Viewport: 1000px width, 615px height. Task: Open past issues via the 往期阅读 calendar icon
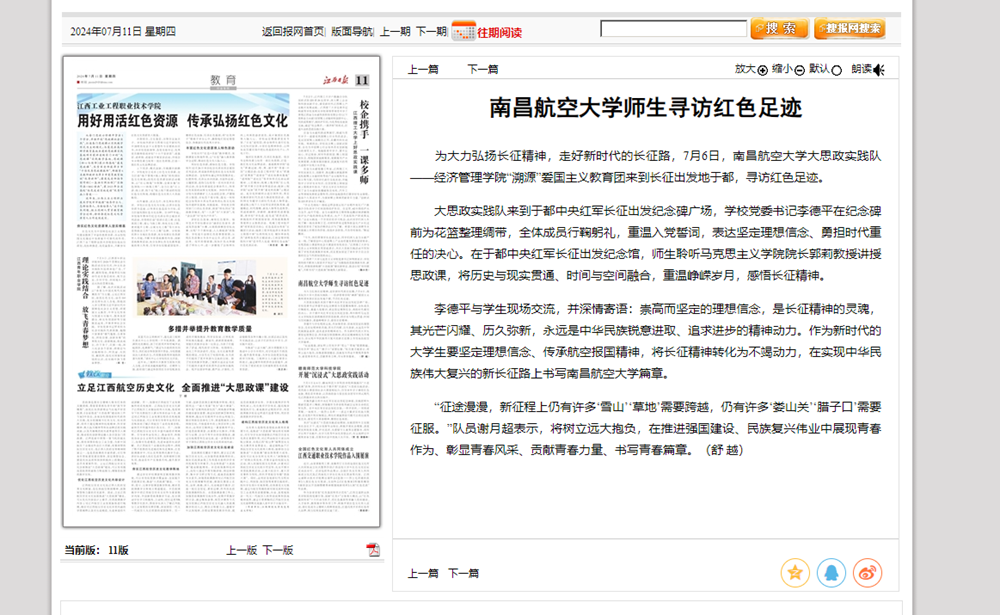pos(463,30)
